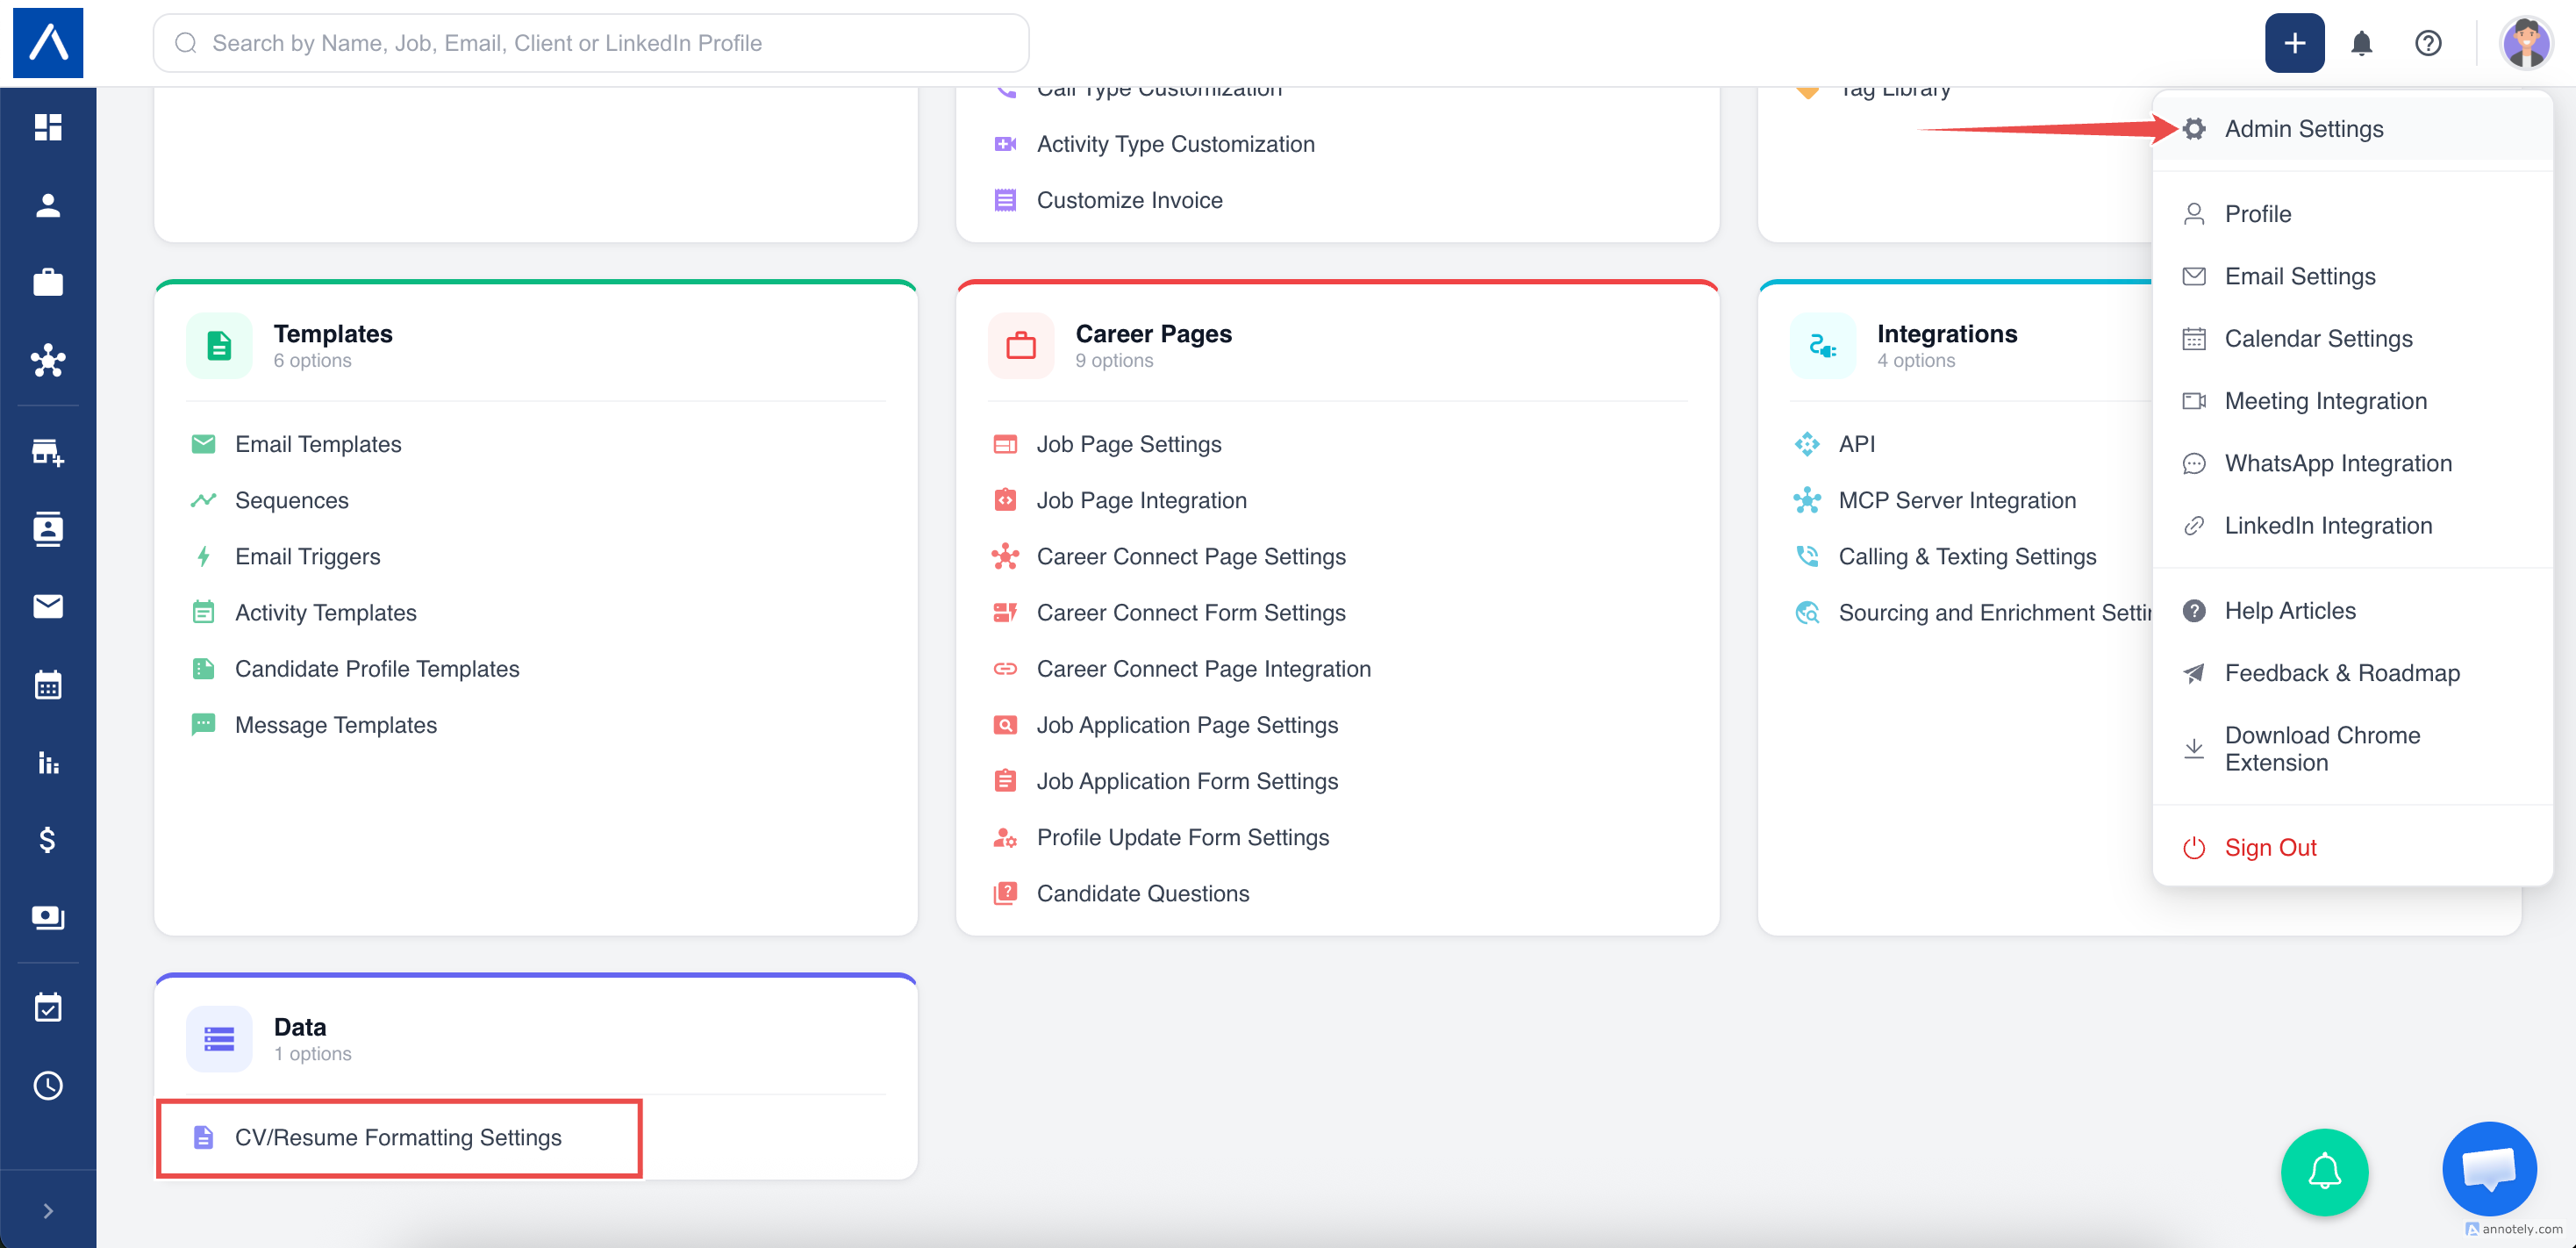The image size is (2576, 1248).
Task: Expand the sidebar with the bottom chevron
Action: [x=48, y=1211]
